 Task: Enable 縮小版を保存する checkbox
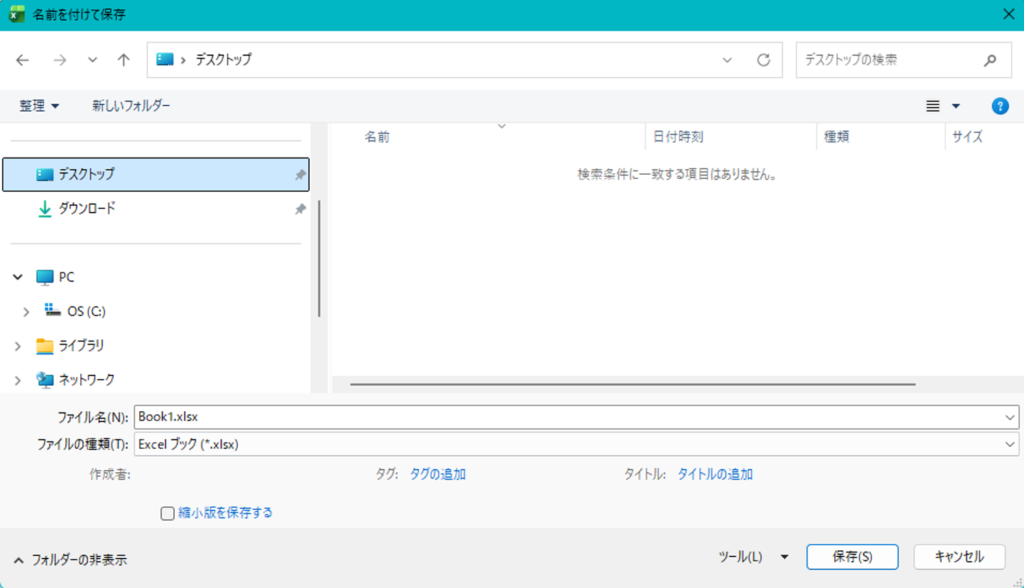[167, 513]
